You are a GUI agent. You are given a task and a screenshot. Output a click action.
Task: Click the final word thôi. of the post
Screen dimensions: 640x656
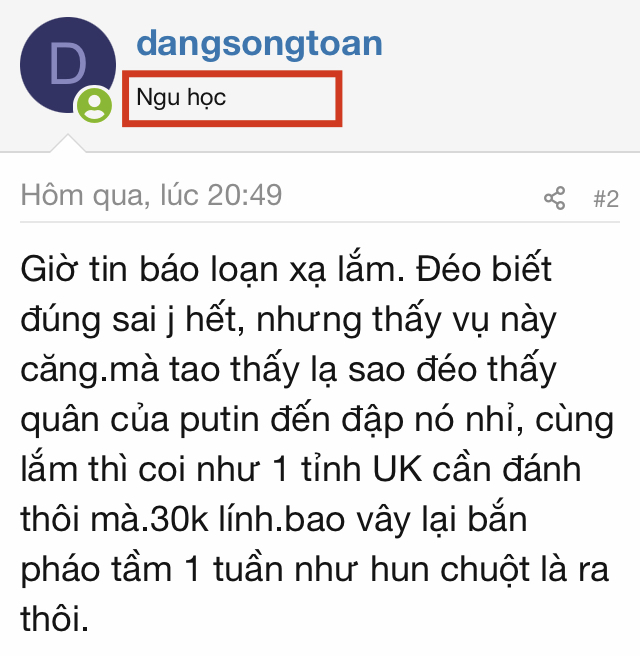click(x=54, y=619)
